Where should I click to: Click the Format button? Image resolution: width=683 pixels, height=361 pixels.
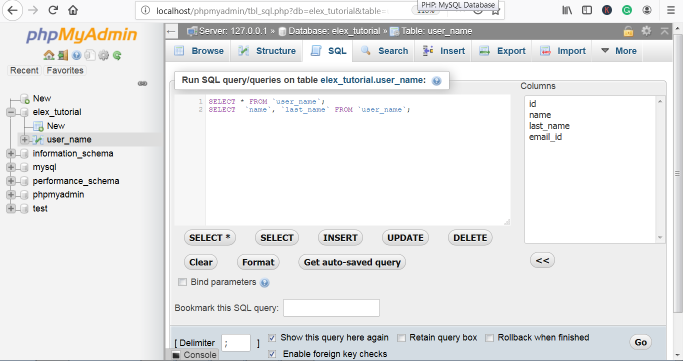[258, 262]
